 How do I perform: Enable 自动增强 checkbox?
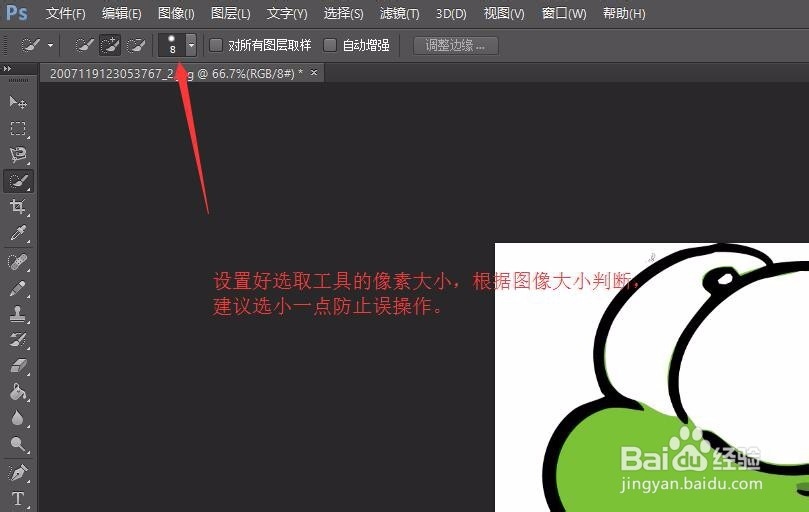[x=330, y=45]
